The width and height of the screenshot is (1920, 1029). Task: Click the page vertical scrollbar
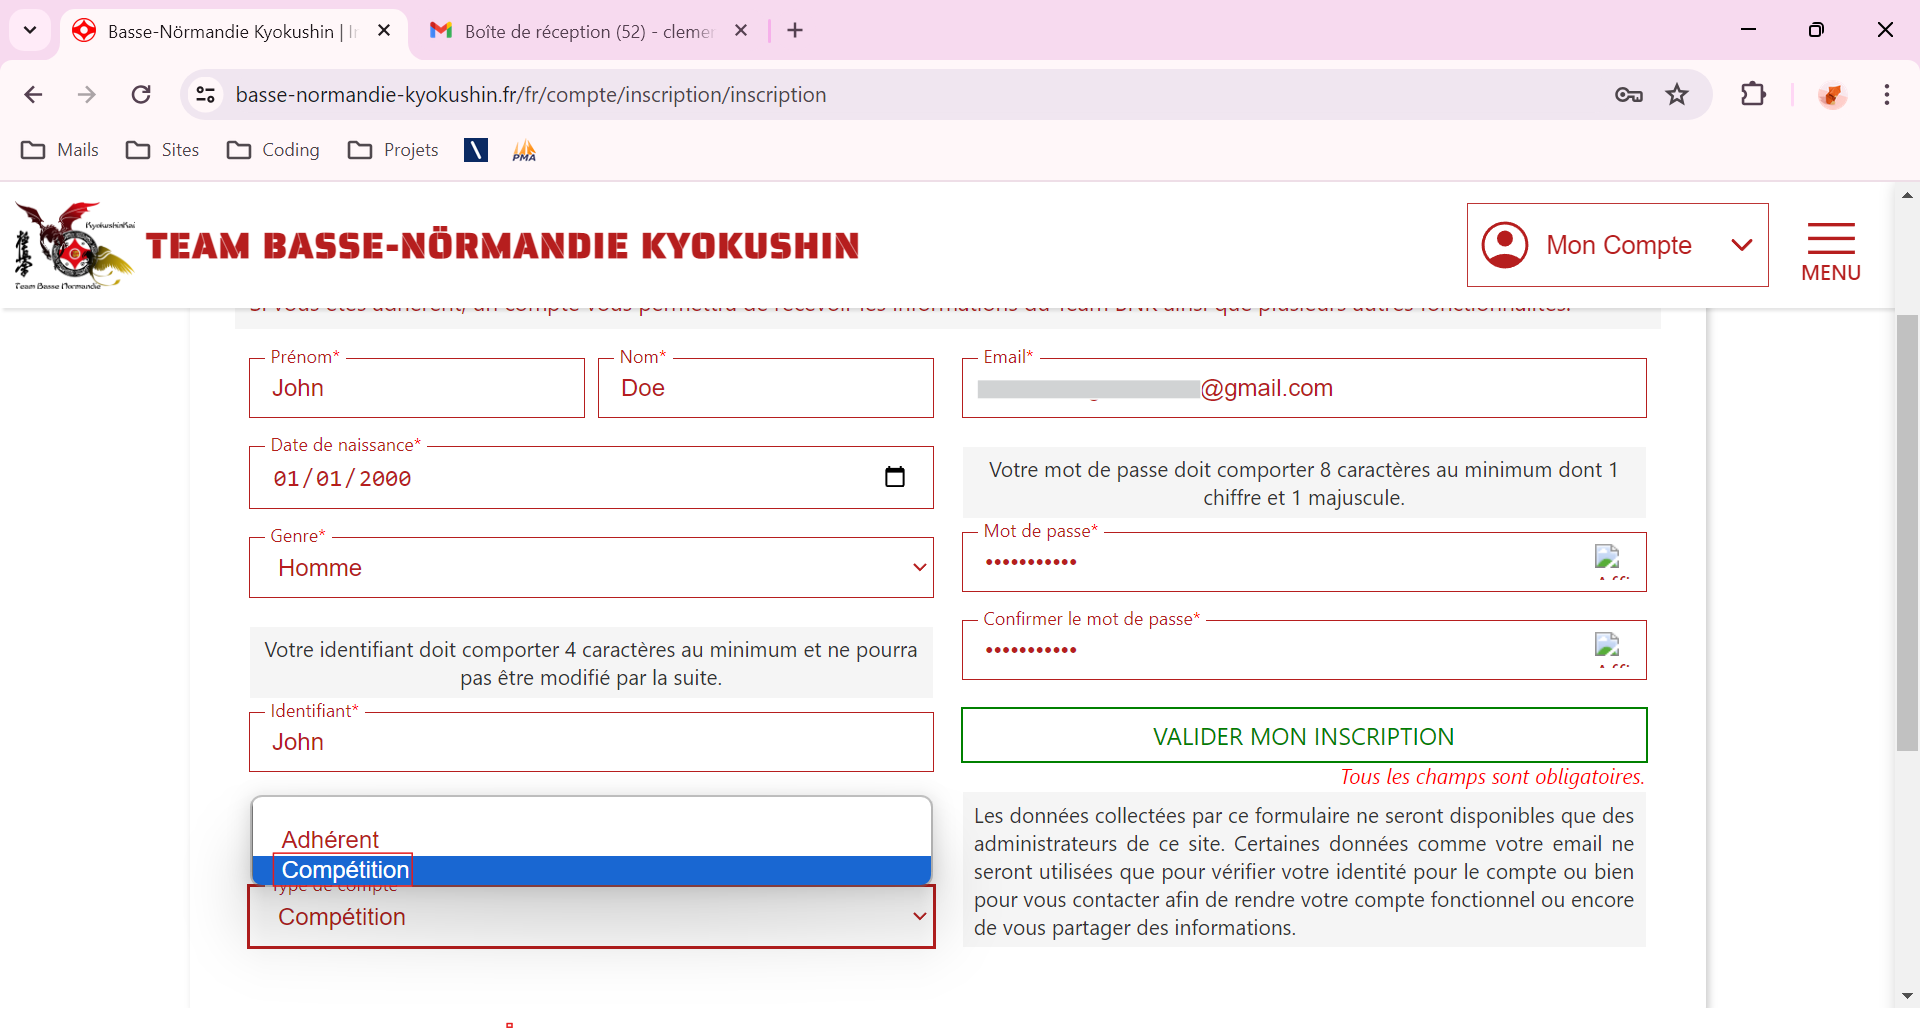point(1907,532)
